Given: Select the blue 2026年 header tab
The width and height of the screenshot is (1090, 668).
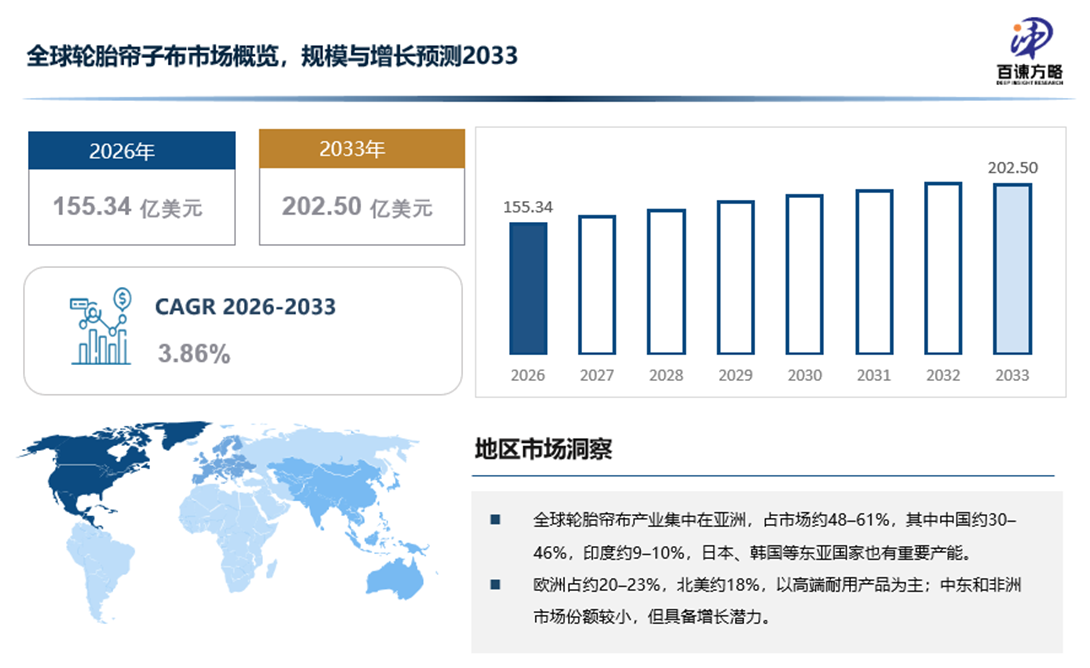Looking at the screenshot, I should (132, 151).
